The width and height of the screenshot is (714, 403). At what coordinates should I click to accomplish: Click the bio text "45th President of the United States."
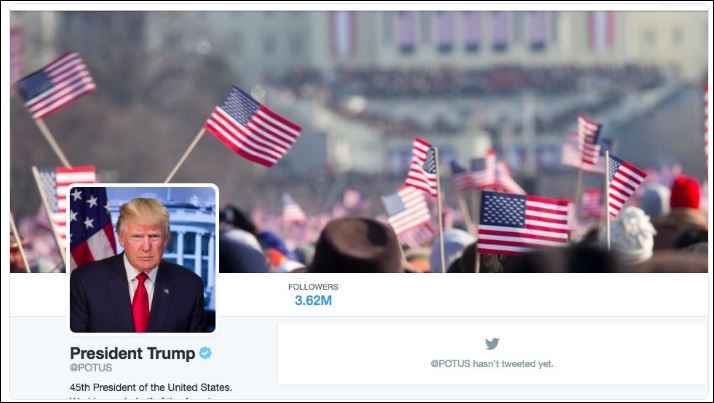click(x=151, y=388)
